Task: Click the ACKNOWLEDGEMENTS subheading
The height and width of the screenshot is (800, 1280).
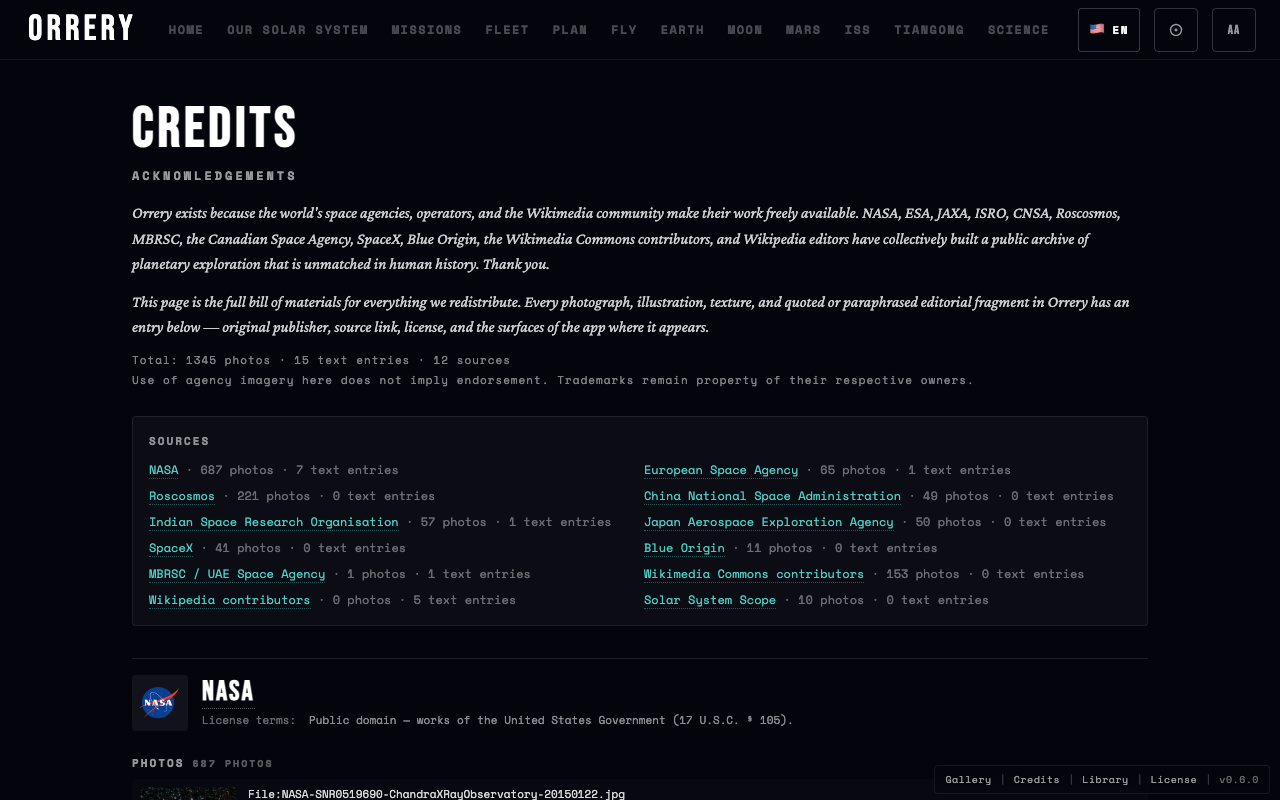Action: click(x=214, y=176)
